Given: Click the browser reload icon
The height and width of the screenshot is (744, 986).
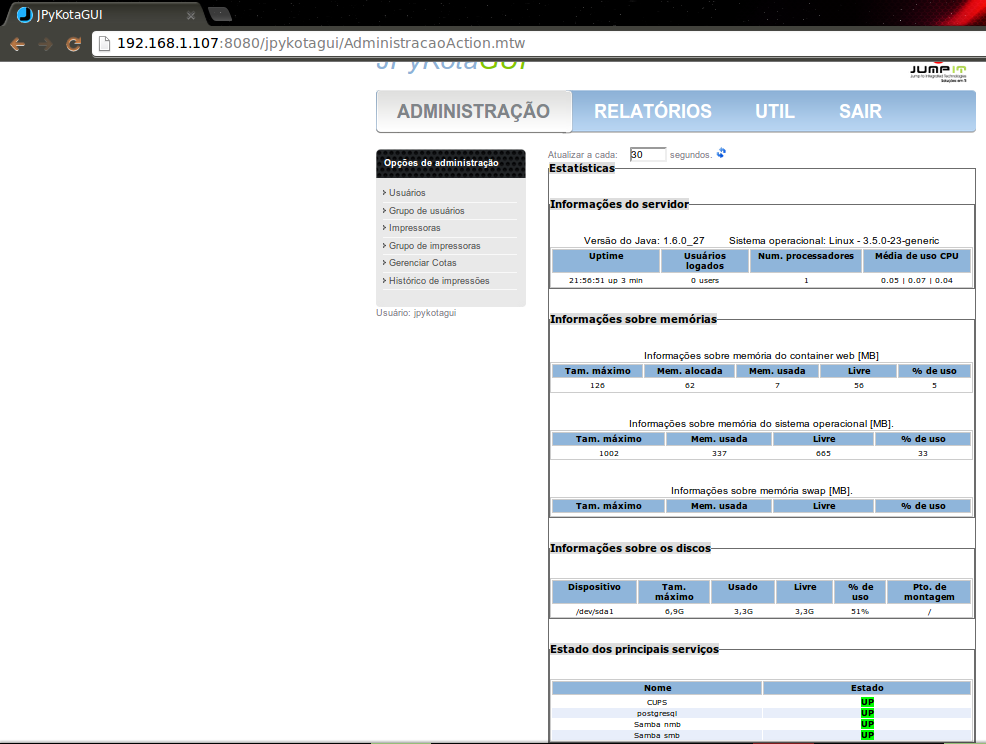Looking at the screenshot, I should coord(72,44).
